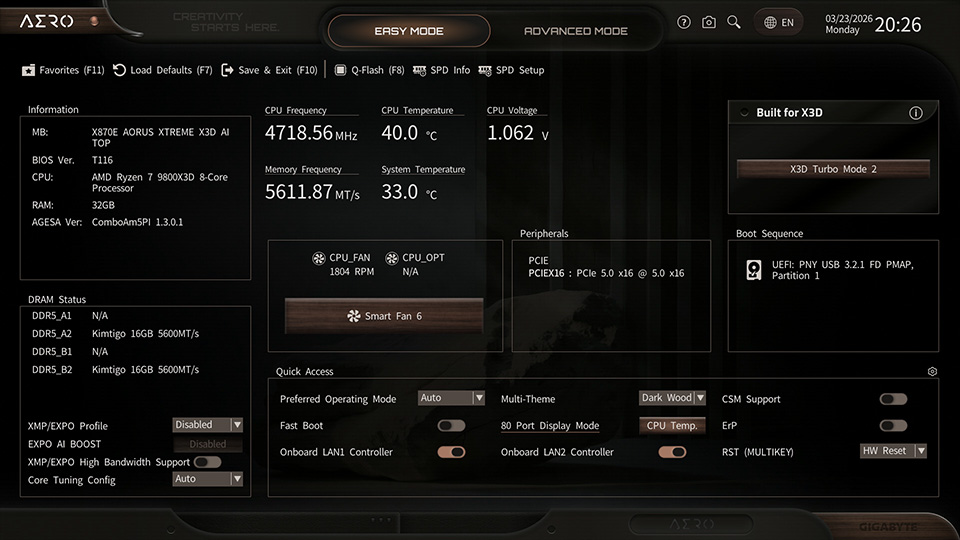960x540 pixels.
Task: Toggle Fast Boot switch
Action: (451, 426)
